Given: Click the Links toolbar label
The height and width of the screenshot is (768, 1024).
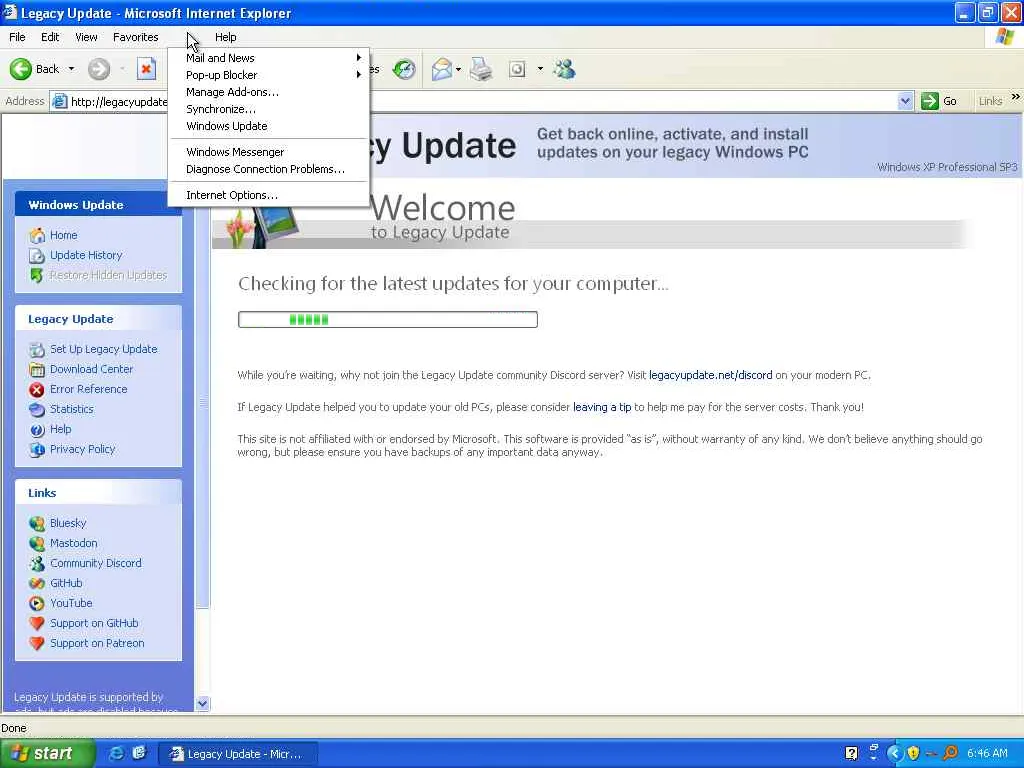Looking at the screenshot, I should (x=990, y=101).
